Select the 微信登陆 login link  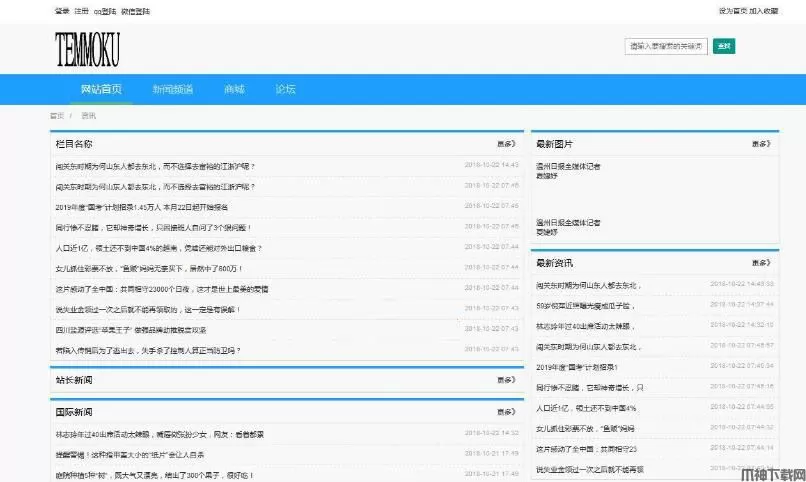[x=135, y=11]
